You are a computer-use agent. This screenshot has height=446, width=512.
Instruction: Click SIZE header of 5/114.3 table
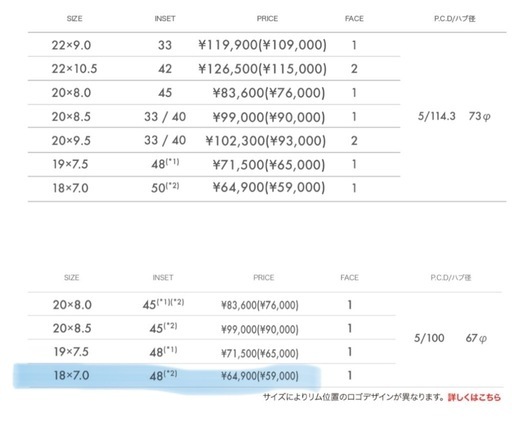coord(74,18)
